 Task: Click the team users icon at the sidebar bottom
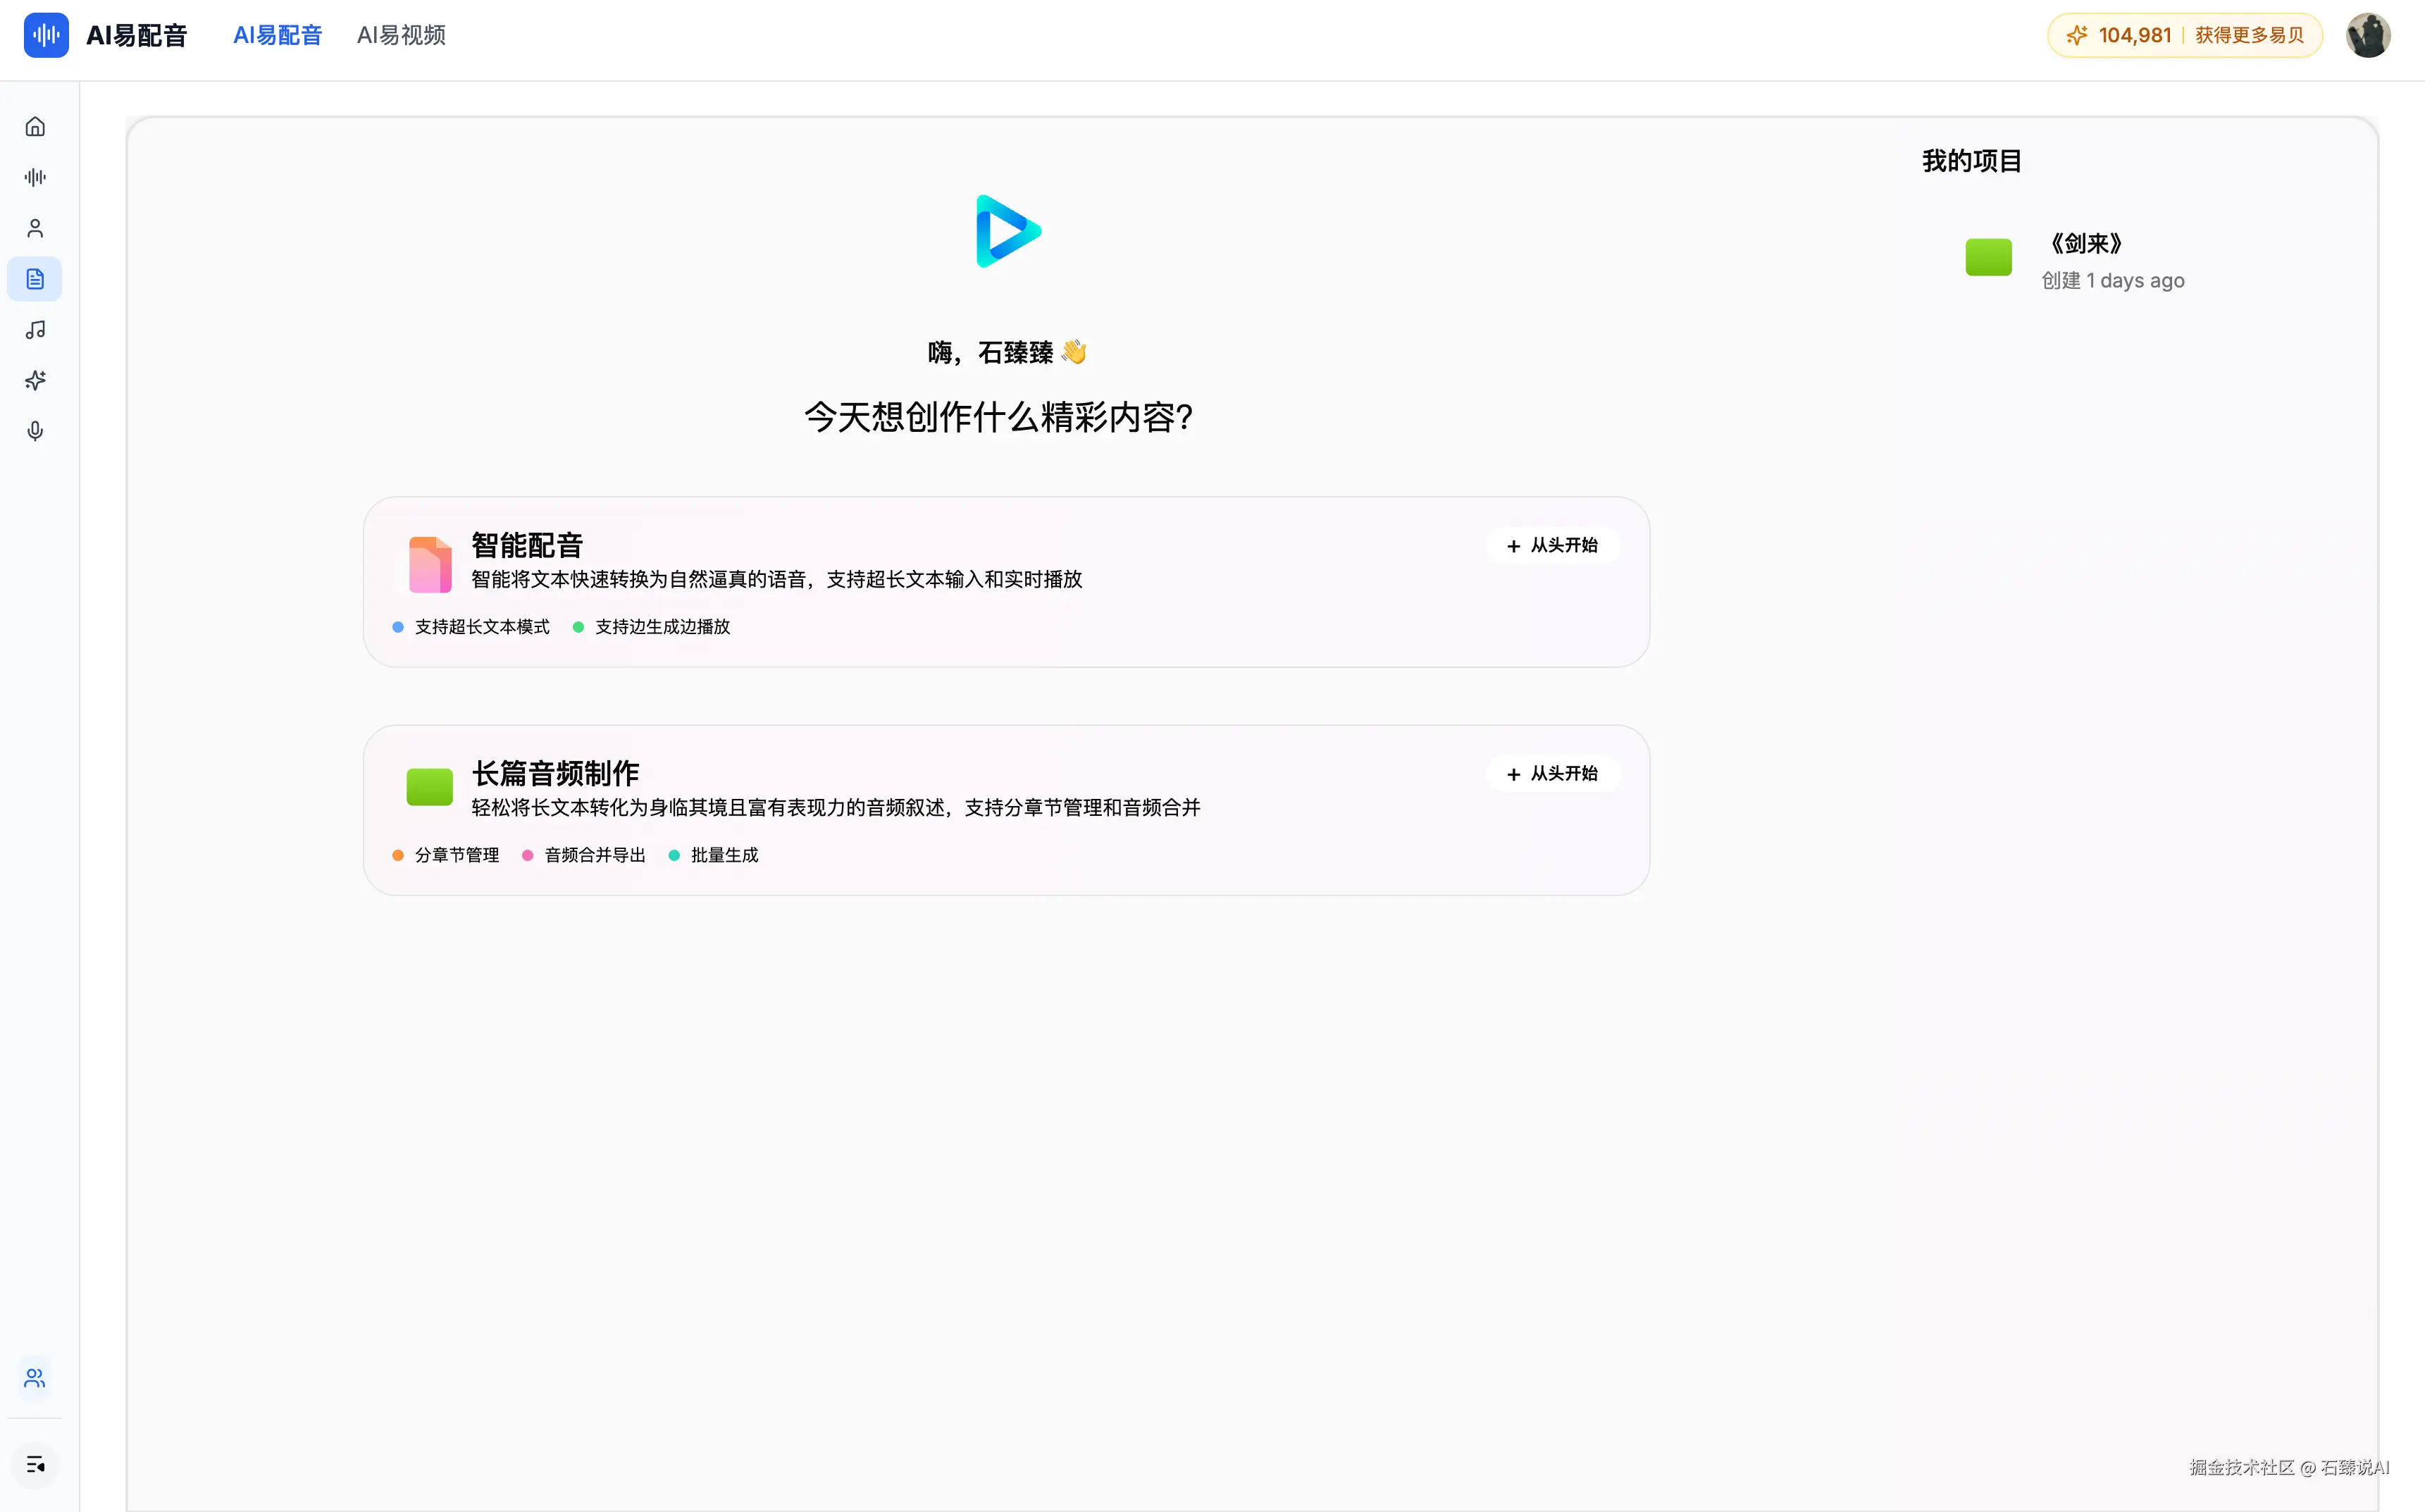click(x=35, y=1378)
